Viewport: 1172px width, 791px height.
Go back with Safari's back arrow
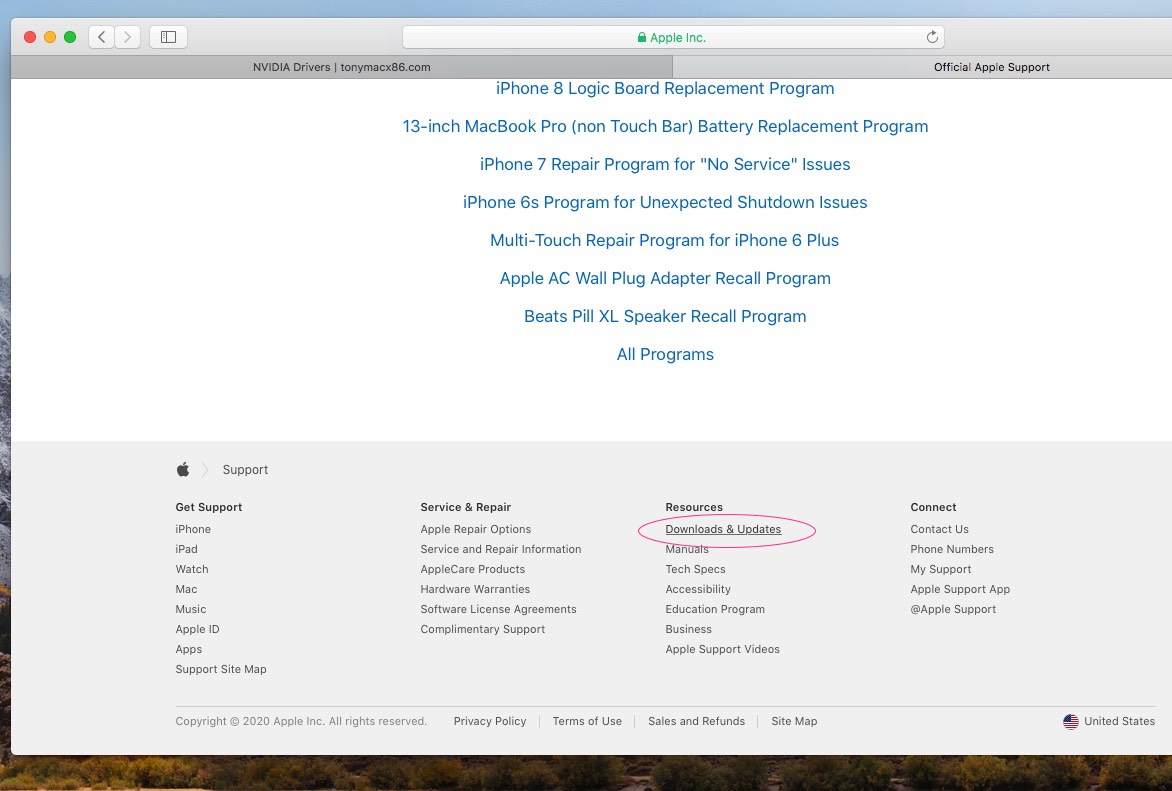(x=102, y=37)
